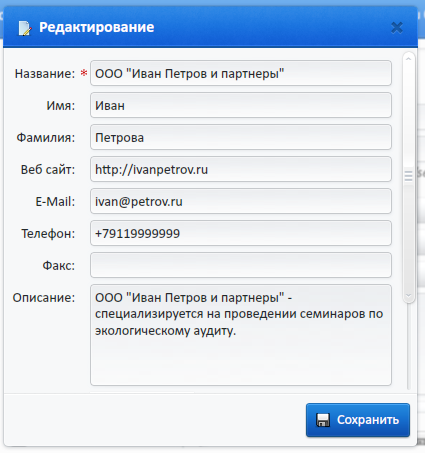Click the Телефон input field

coord(241,233)
